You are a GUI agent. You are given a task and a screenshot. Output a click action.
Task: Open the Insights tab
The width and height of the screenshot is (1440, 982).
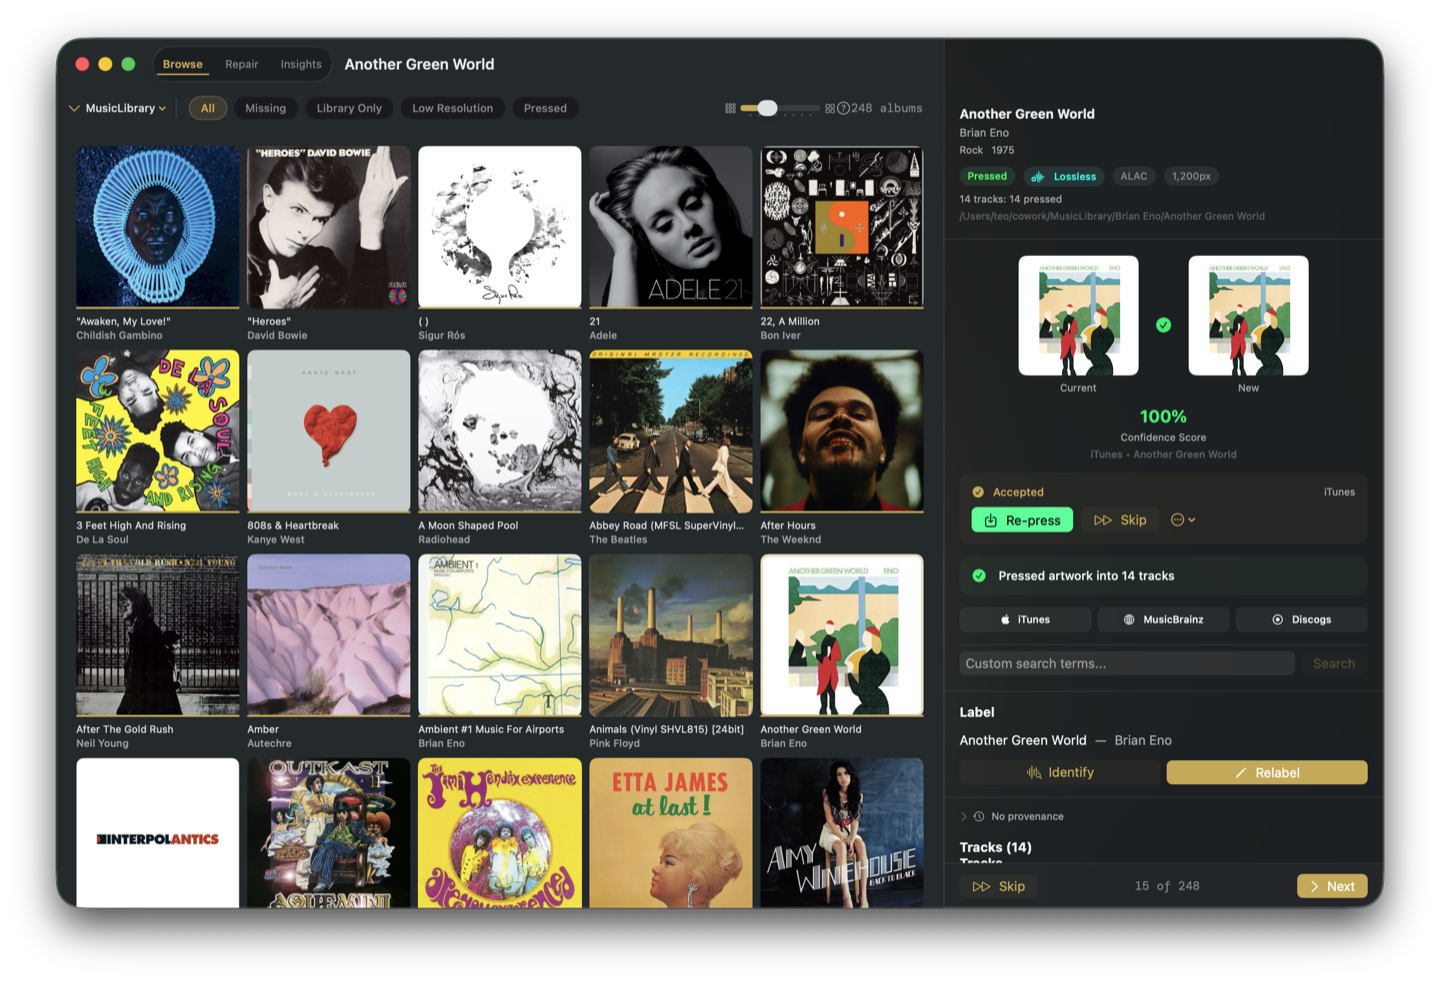[300, 63]
